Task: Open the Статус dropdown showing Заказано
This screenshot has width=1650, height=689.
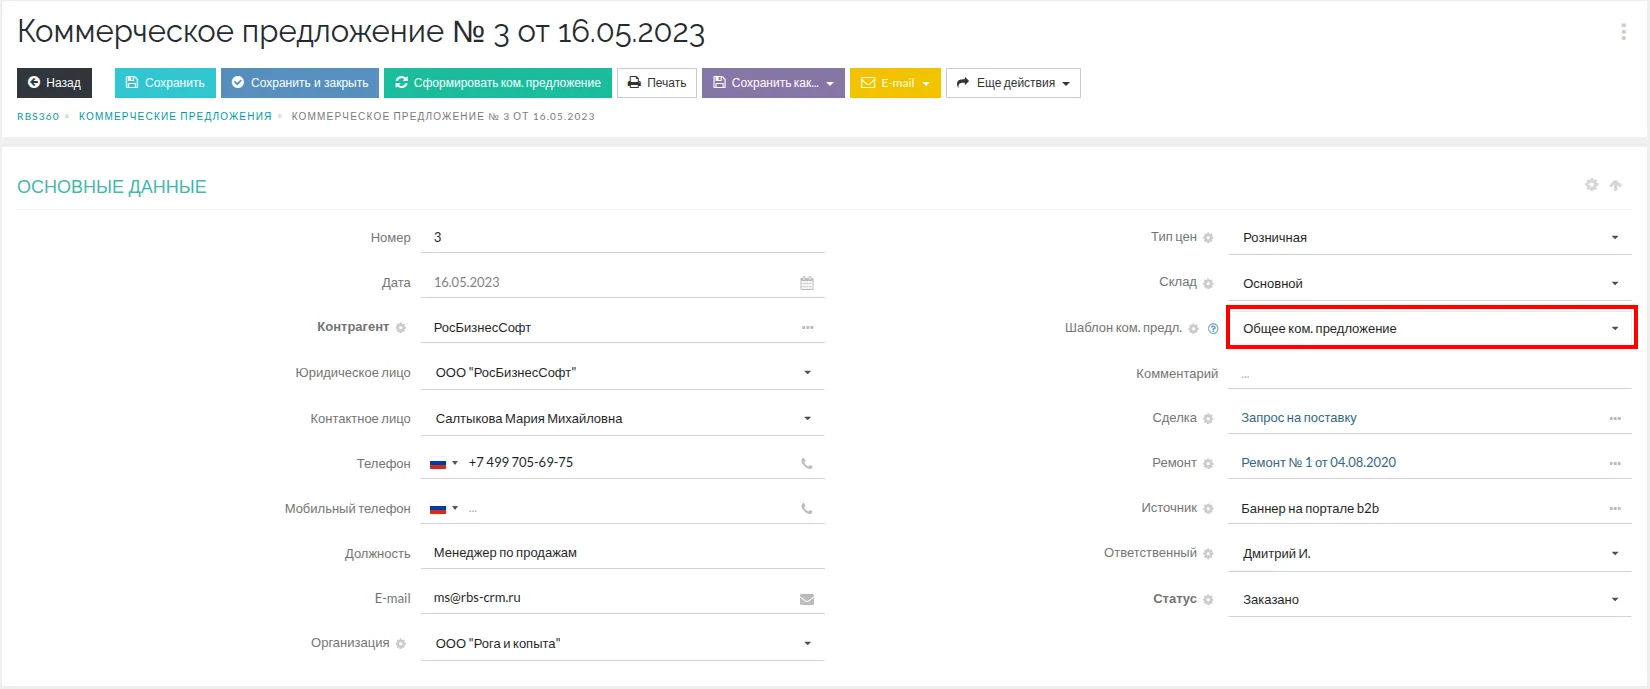Action: 1614,599
